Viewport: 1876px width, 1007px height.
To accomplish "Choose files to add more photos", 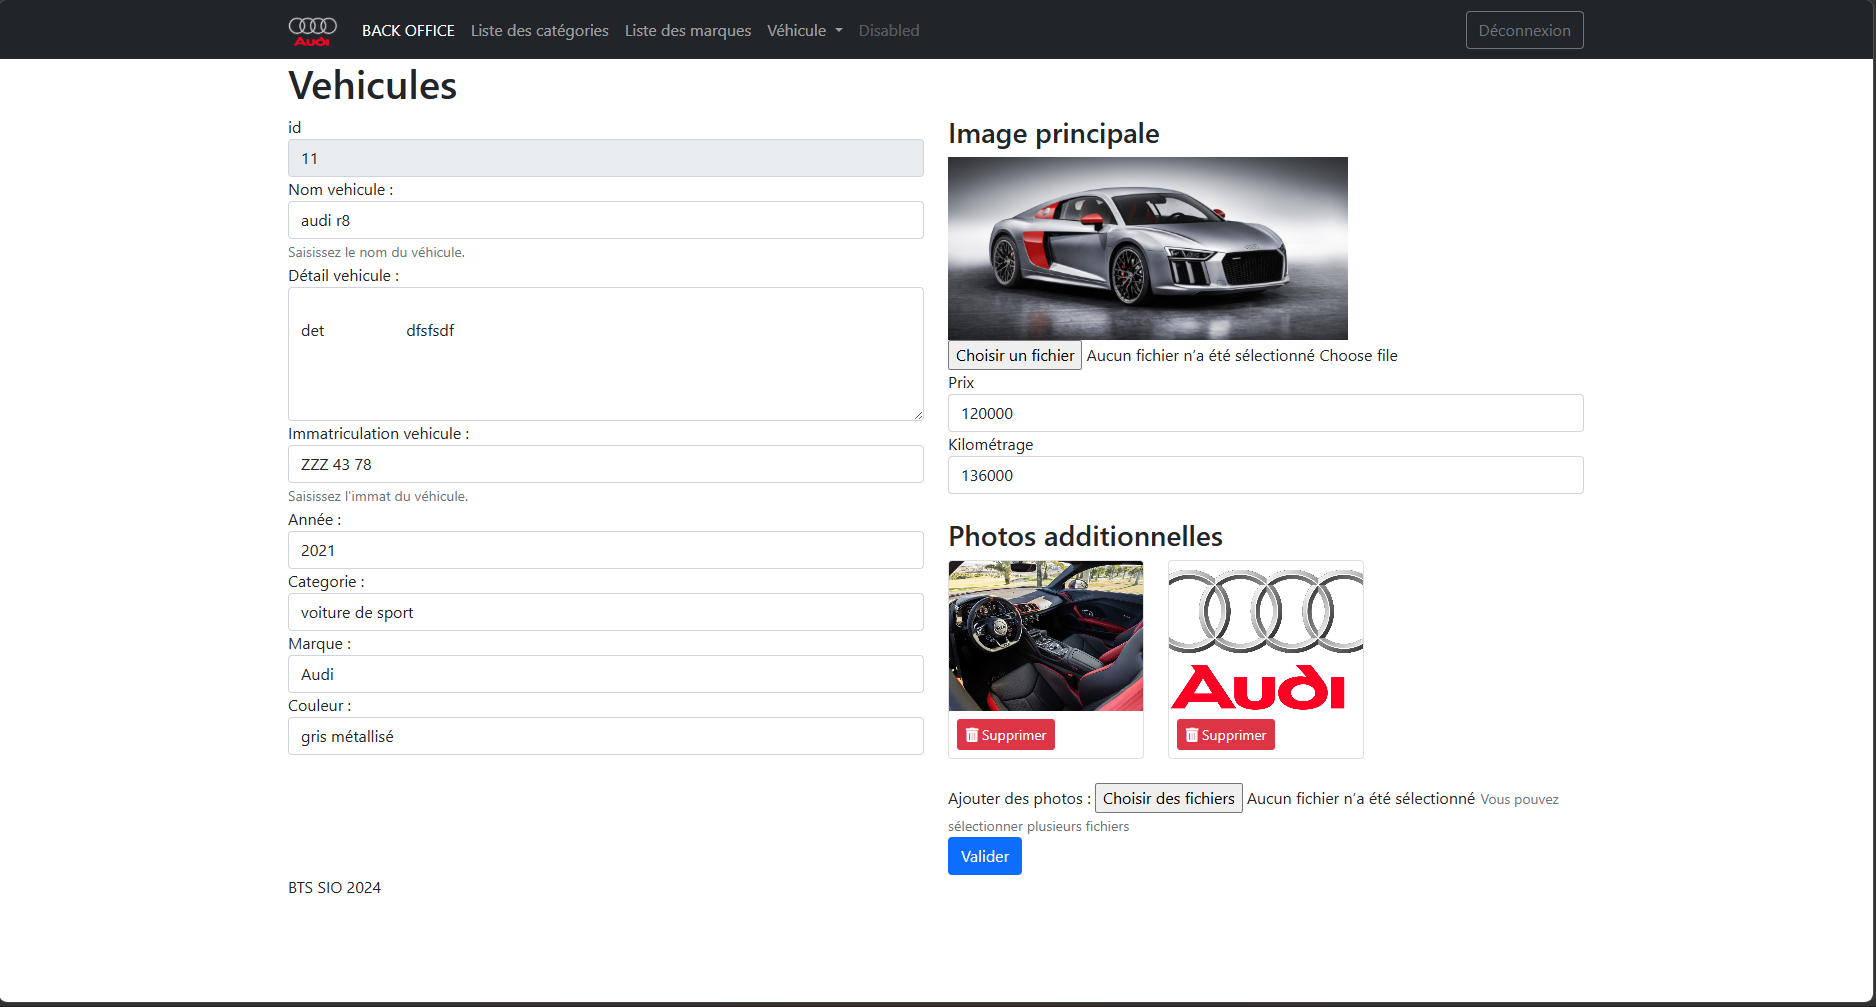I will [x=1169, y=798].
